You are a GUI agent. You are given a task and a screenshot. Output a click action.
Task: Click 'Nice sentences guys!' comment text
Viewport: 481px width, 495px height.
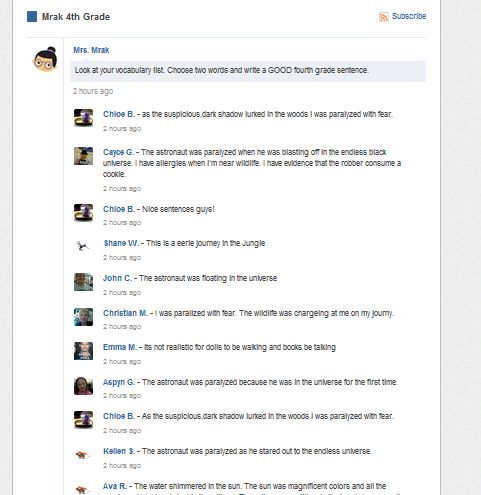178,209
